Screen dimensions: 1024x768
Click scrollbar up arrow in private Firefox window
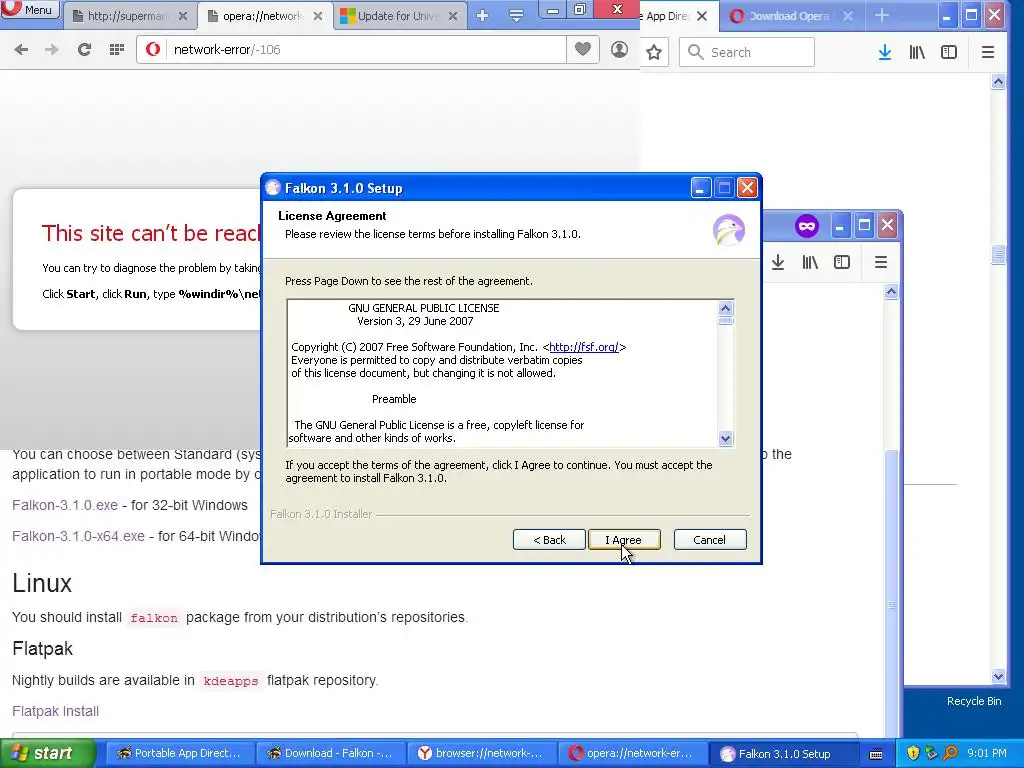[891, 292]
